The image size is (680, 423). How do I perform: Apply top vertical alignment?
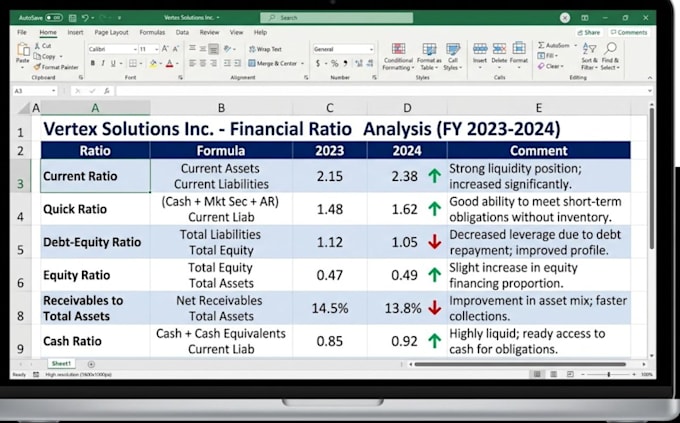(x=193, y=49)
